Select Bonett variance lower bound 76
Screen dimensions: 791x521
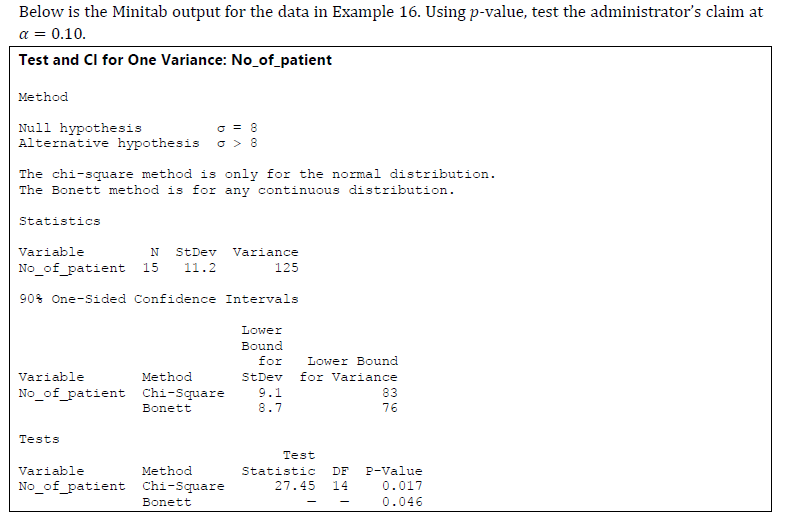pos(390,408)
